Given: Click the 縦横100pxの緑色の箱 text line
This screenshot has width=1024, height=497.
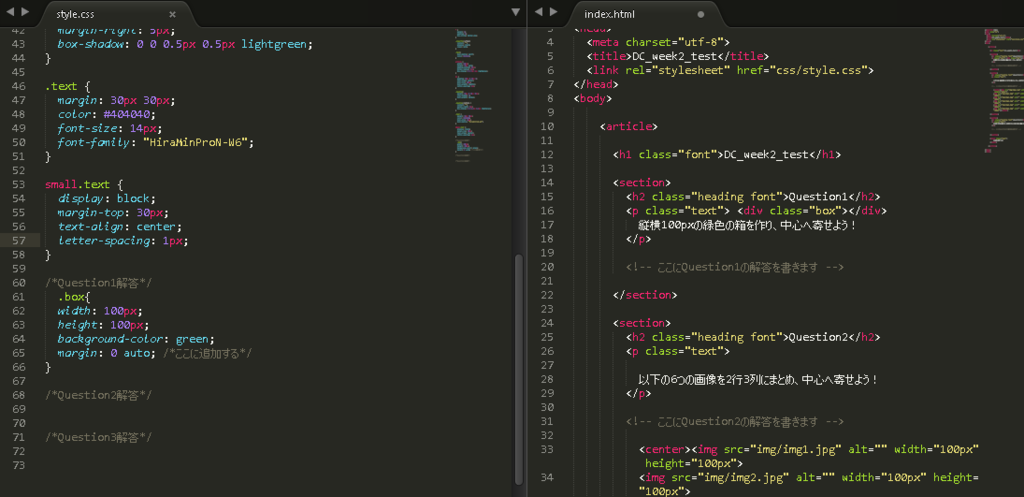Looking at the screenshot, I should point(747,225).
